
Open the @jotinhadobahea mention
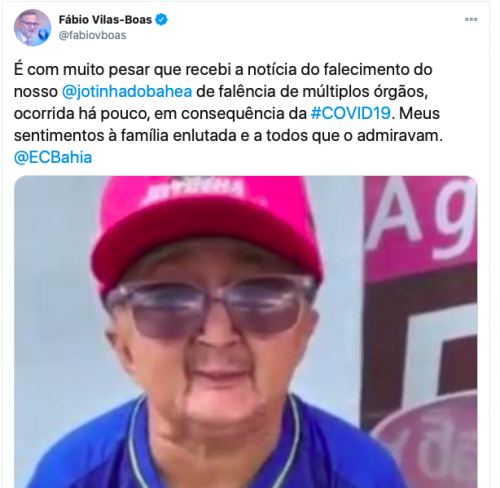pyautogui.click(x=127, y=91)
